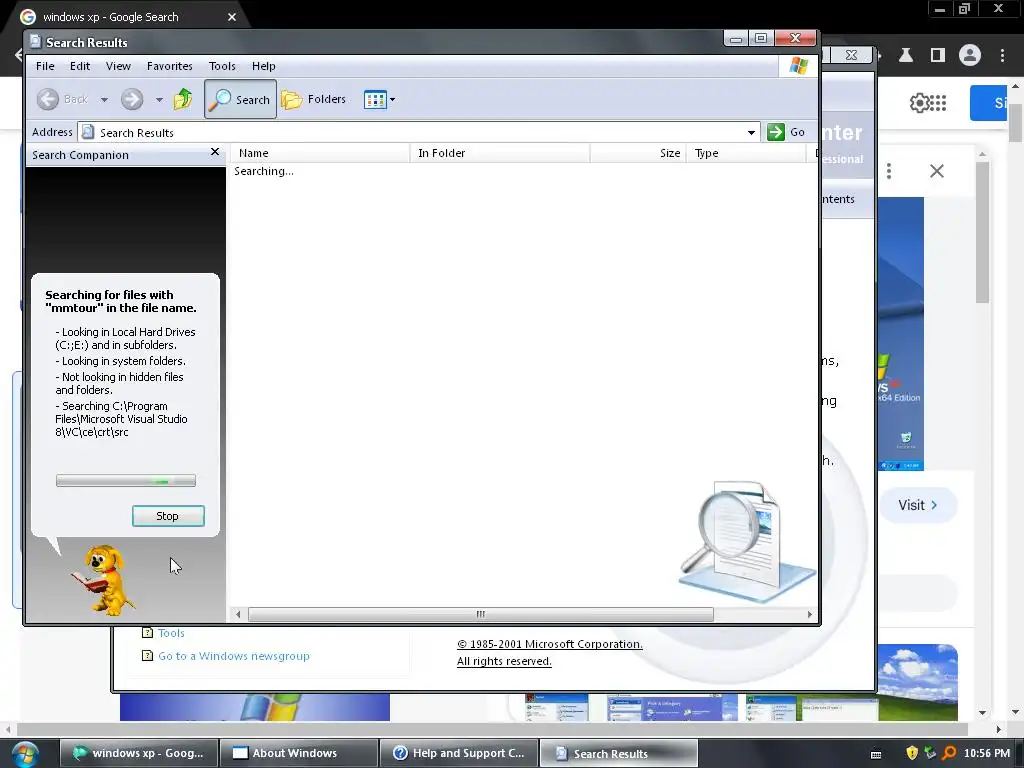Image resolution: width=1024 pixels, height=768 pixels.
Task: Click the horizontal scrollbar thumb in results
Action: point(481,615)
